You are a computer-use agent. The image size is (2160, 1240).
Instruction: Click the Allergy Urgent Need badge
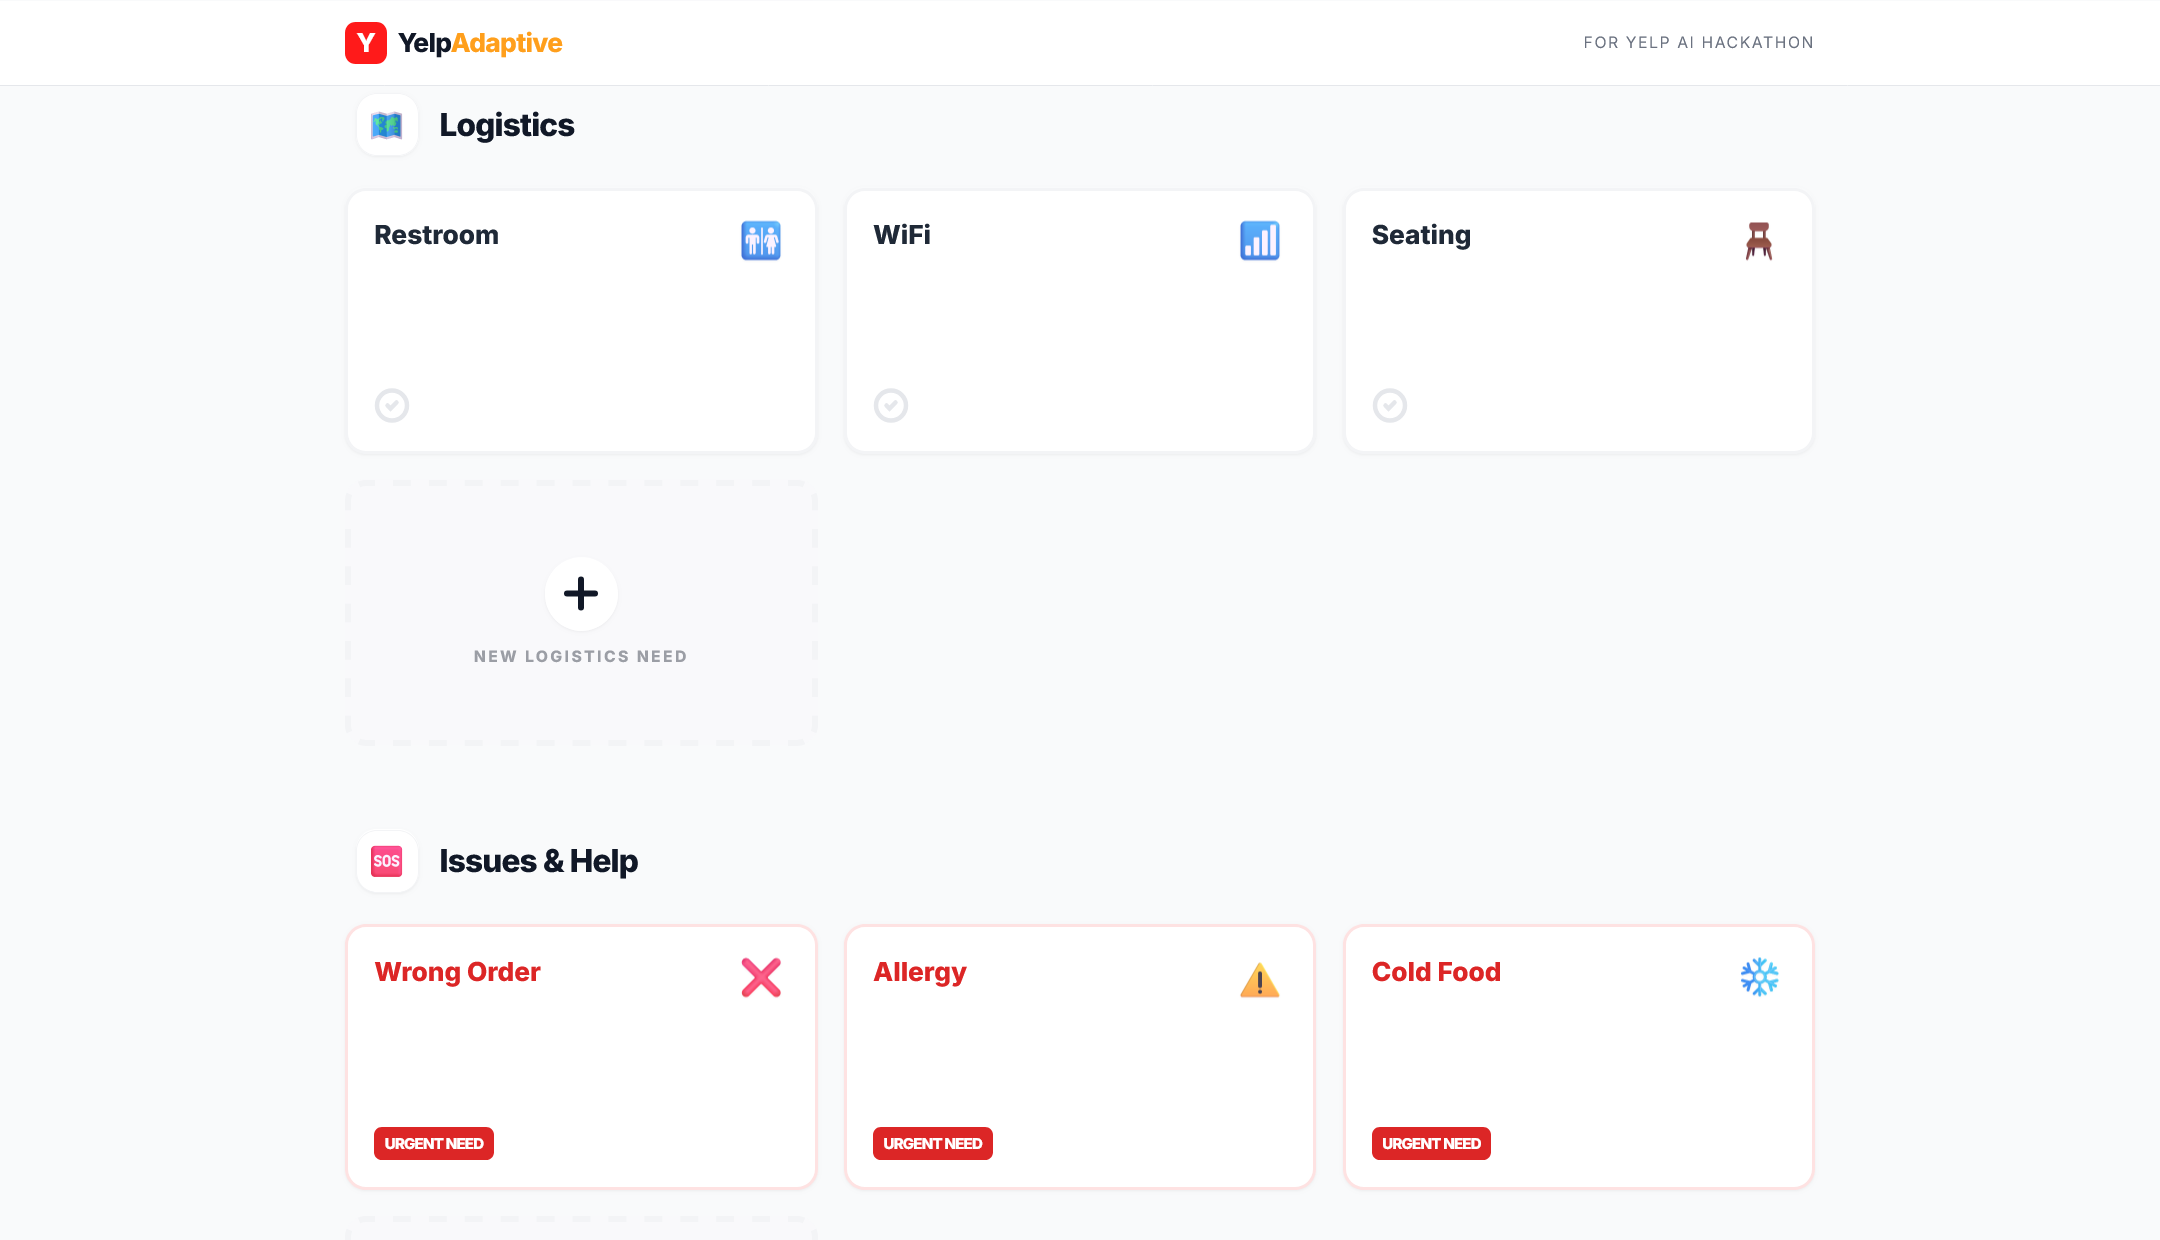(x=932, y=1143)
